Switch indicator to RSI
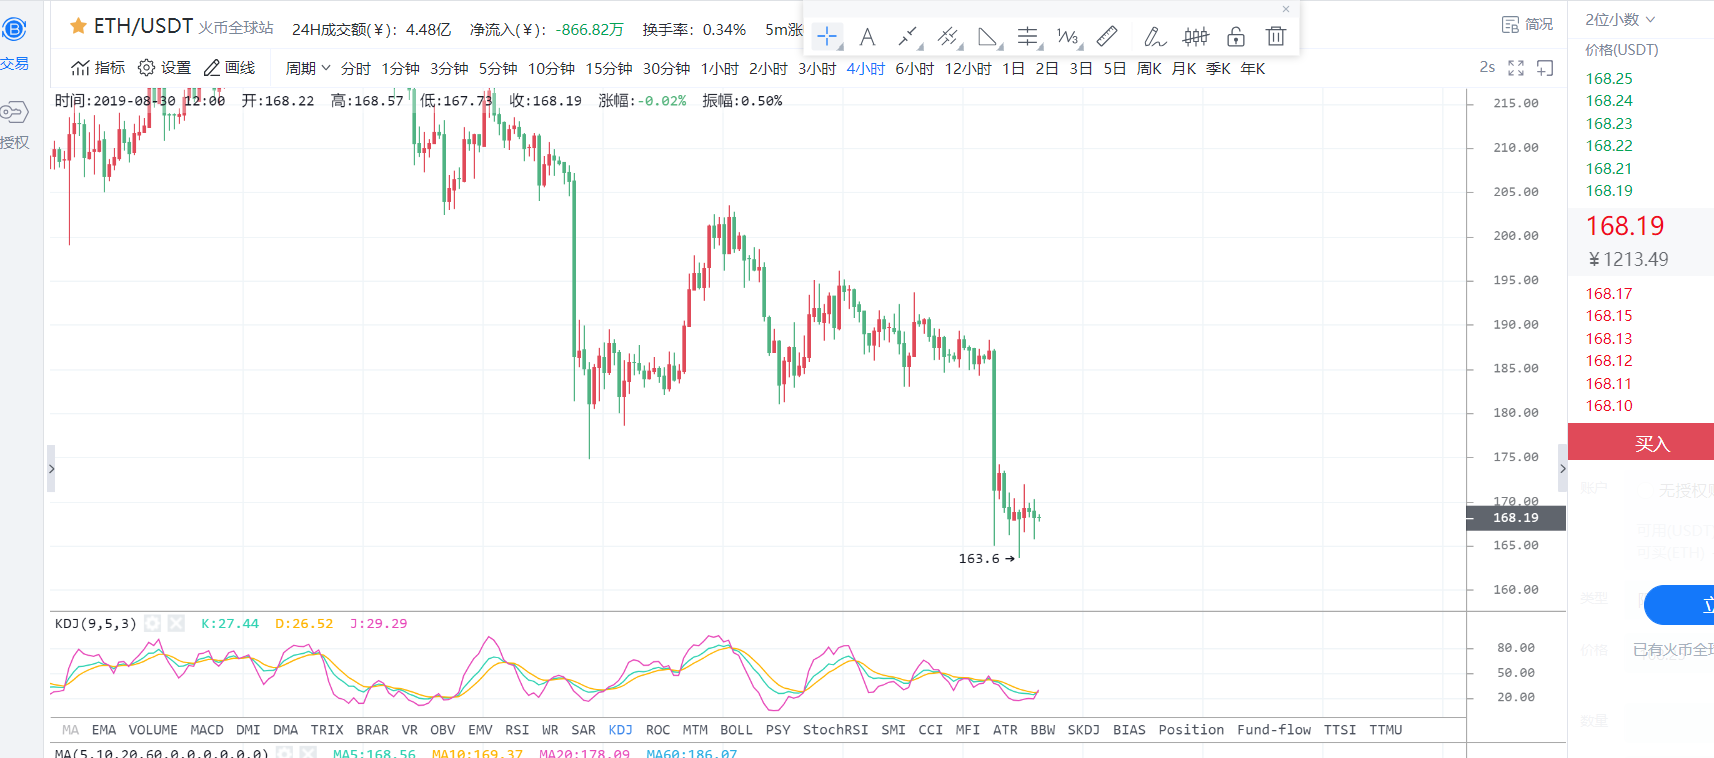The height and width of the screenshot is (758, 1714). tap(517, 730)
